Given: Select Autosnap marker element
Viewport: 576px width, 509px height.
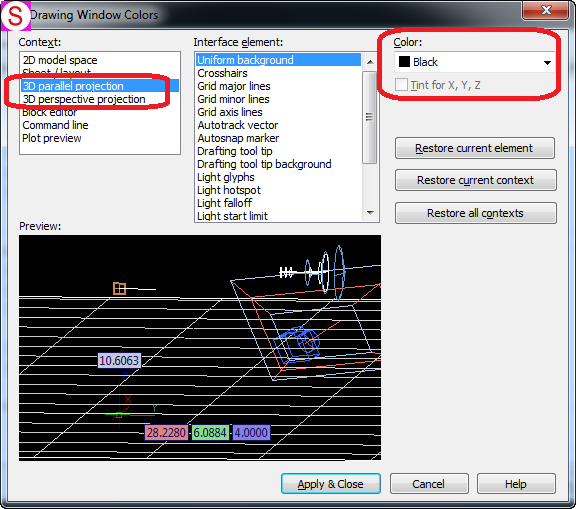Looking at the screenshot, I should 278,138.
